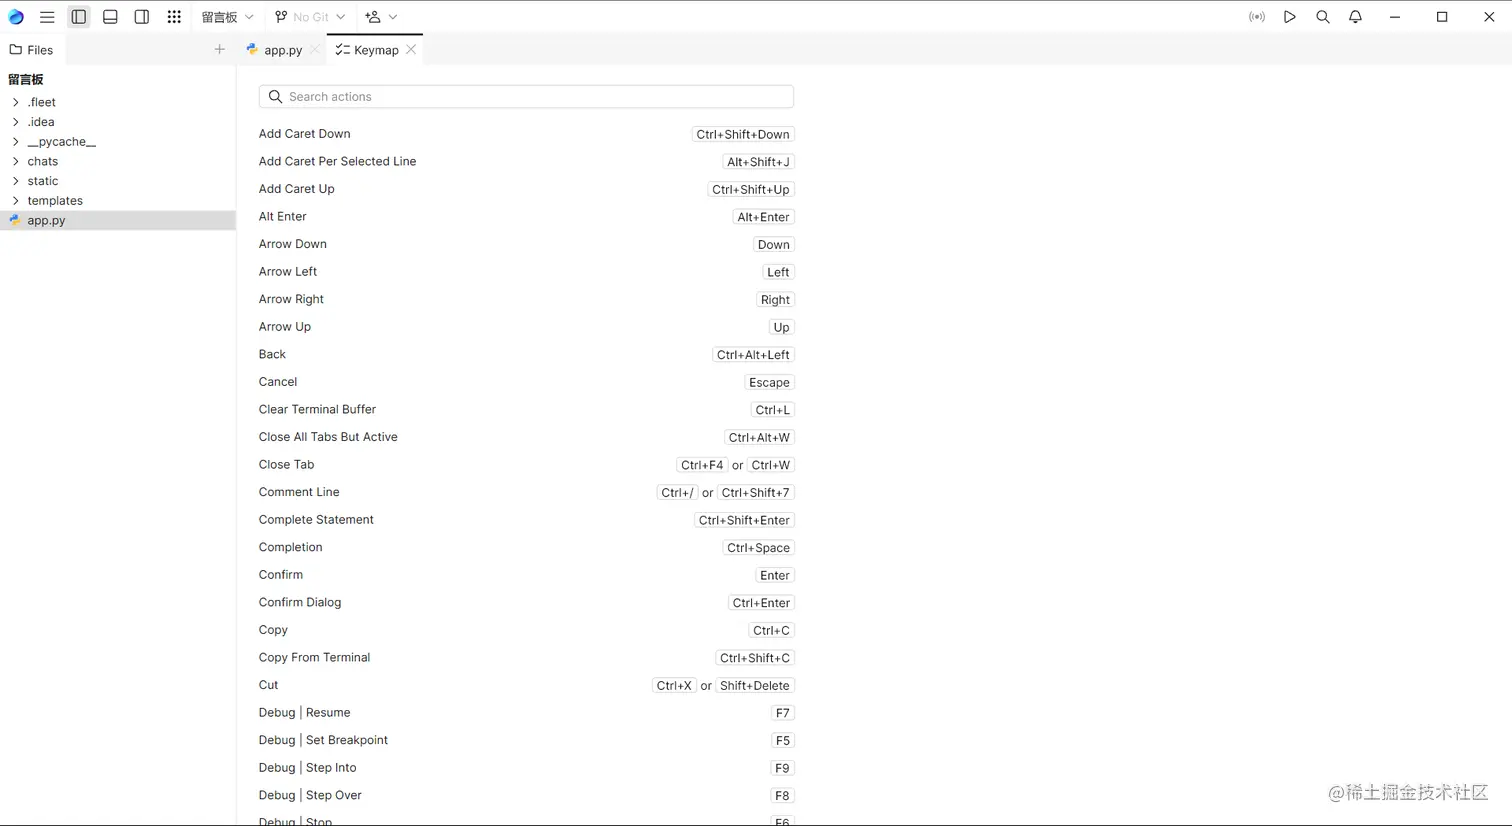Click the Ctrl+W shortcut for Close Tab
Screen dimensions: 1512x826
(771, 465)
